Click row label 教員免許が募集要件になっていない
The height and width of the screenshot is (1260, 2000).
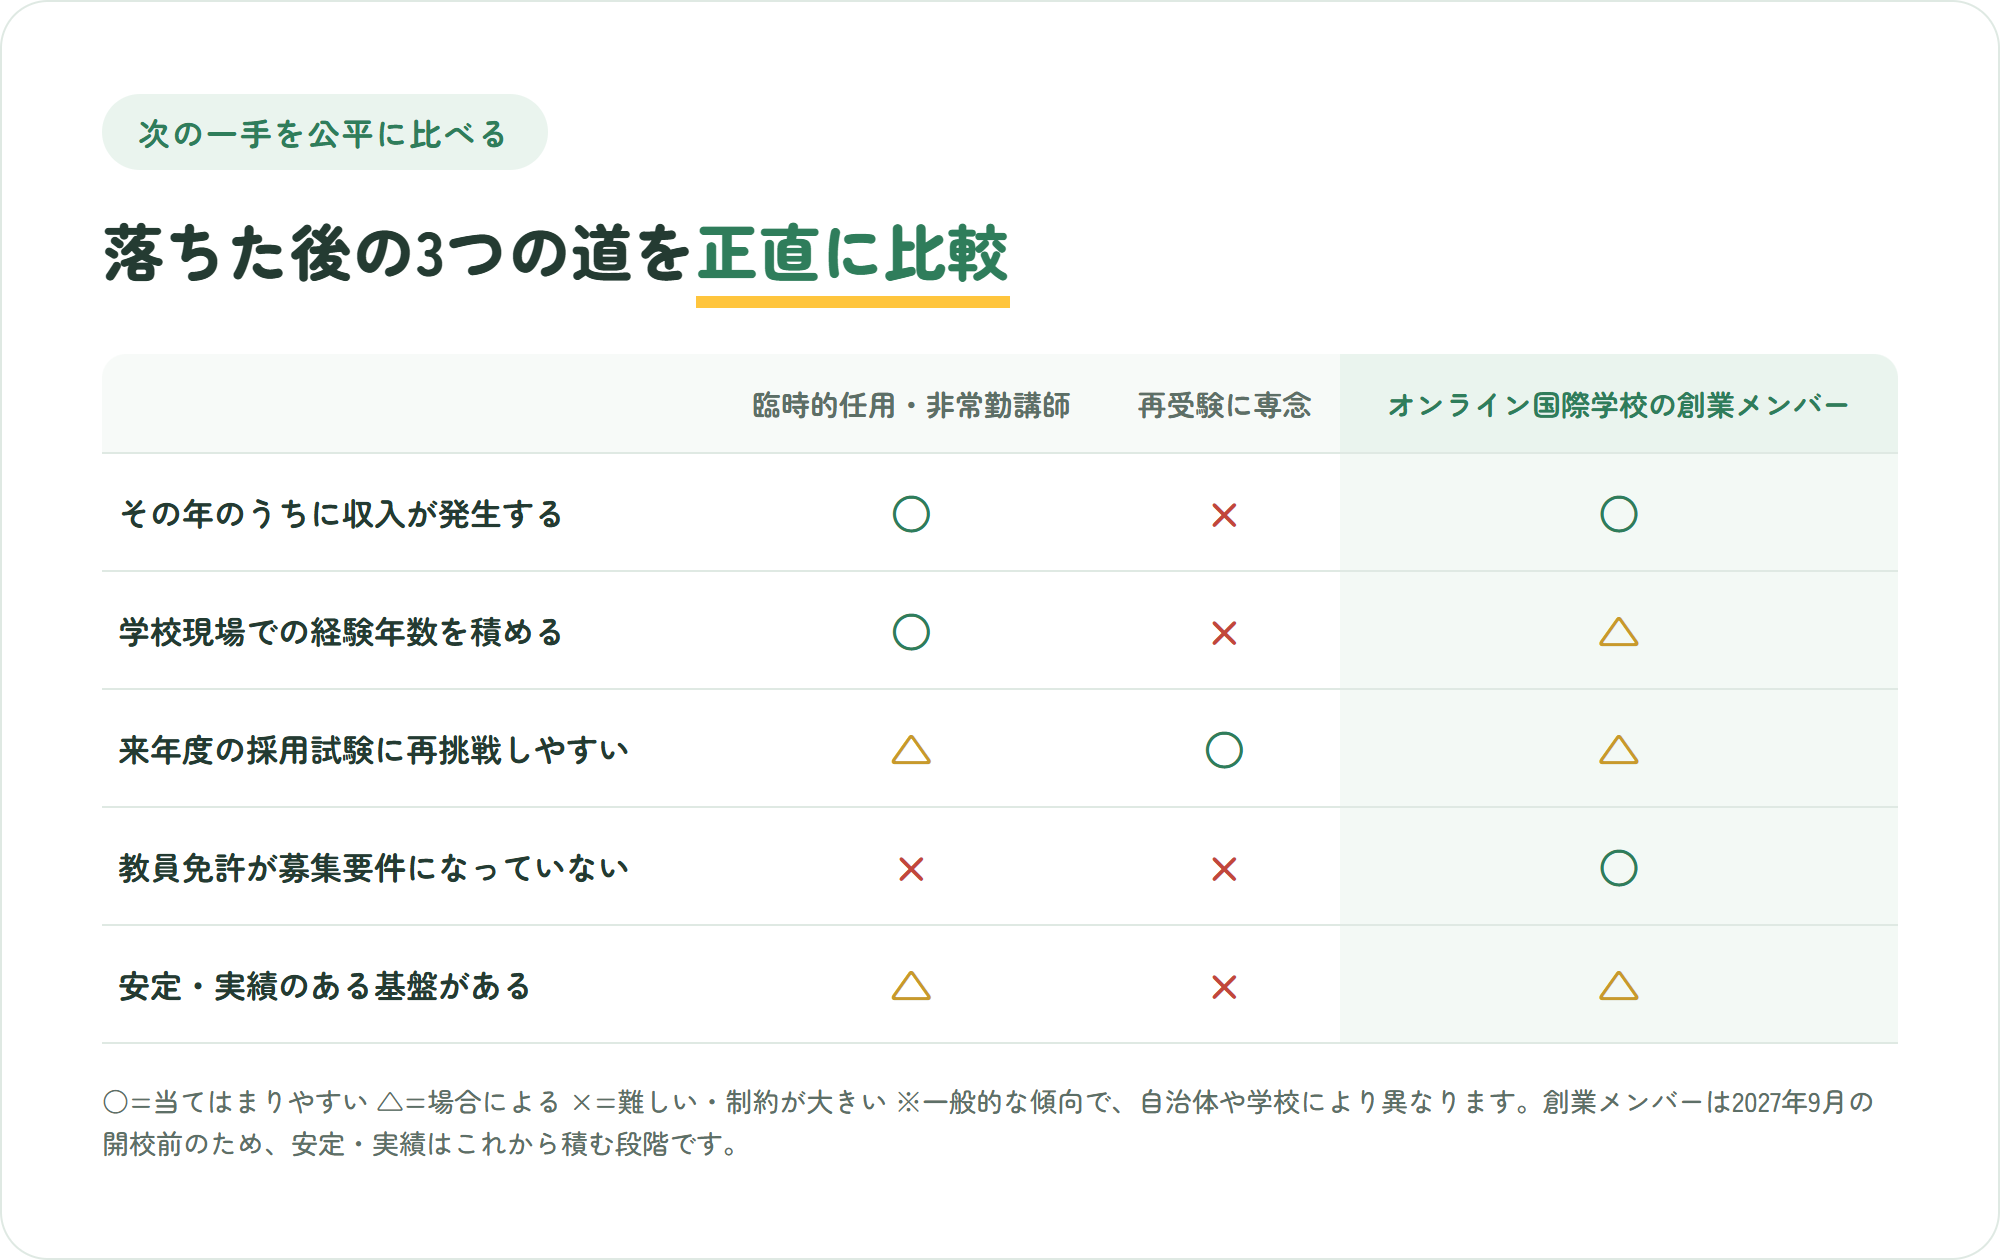pos(374,868)
